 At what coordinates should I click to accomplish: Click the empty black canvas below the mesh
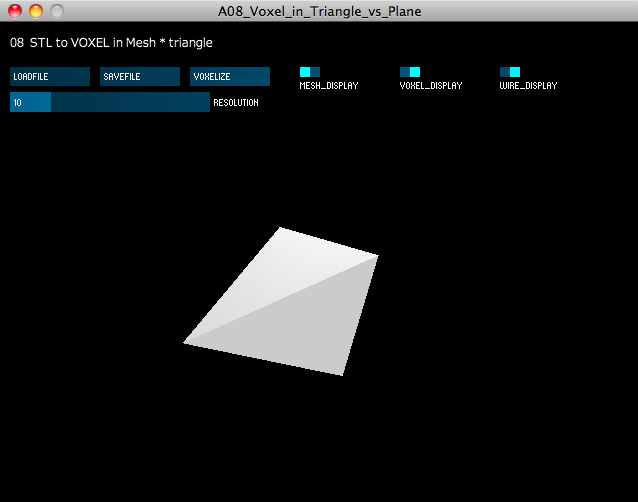[x=319, y=440]
